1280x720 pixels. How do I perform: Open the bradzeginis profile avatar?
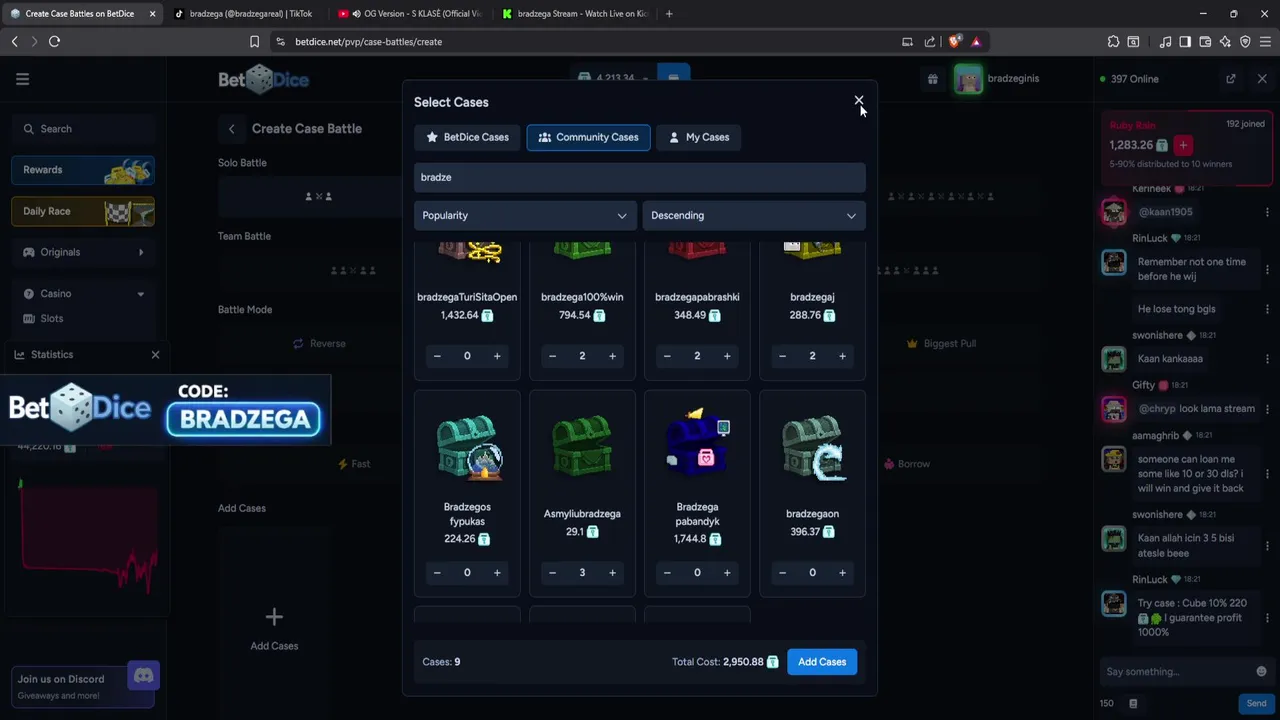click(x=968, y=79)
